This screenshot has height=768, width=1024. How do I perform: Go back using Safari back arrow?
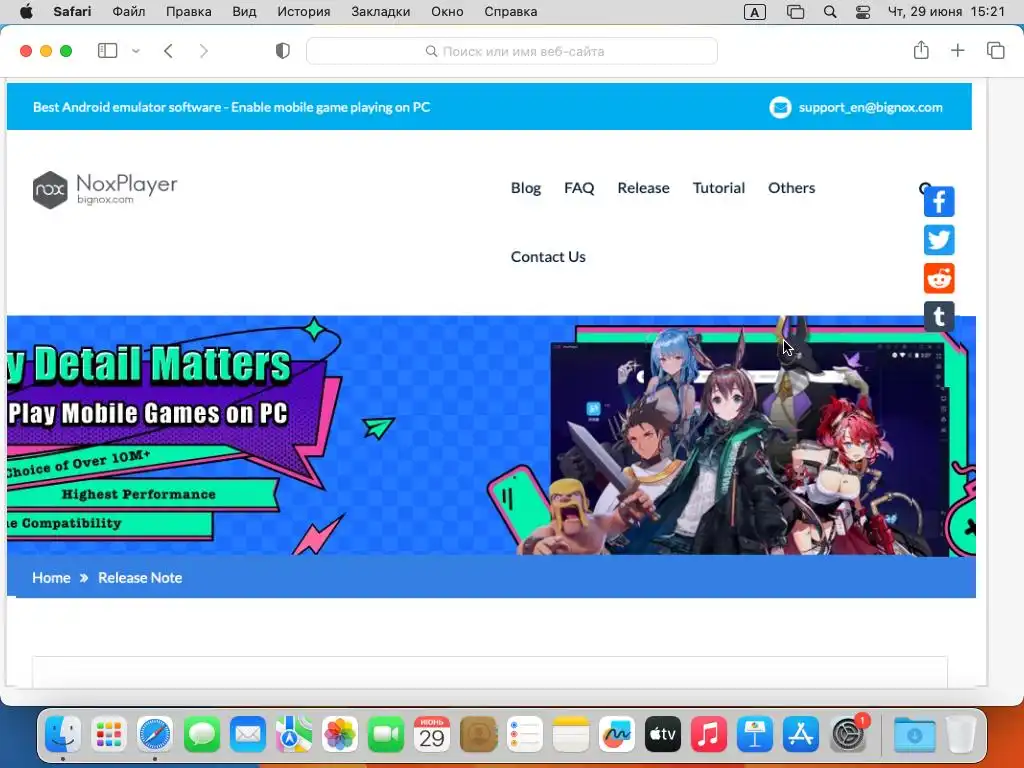click(x=168, y=51)
